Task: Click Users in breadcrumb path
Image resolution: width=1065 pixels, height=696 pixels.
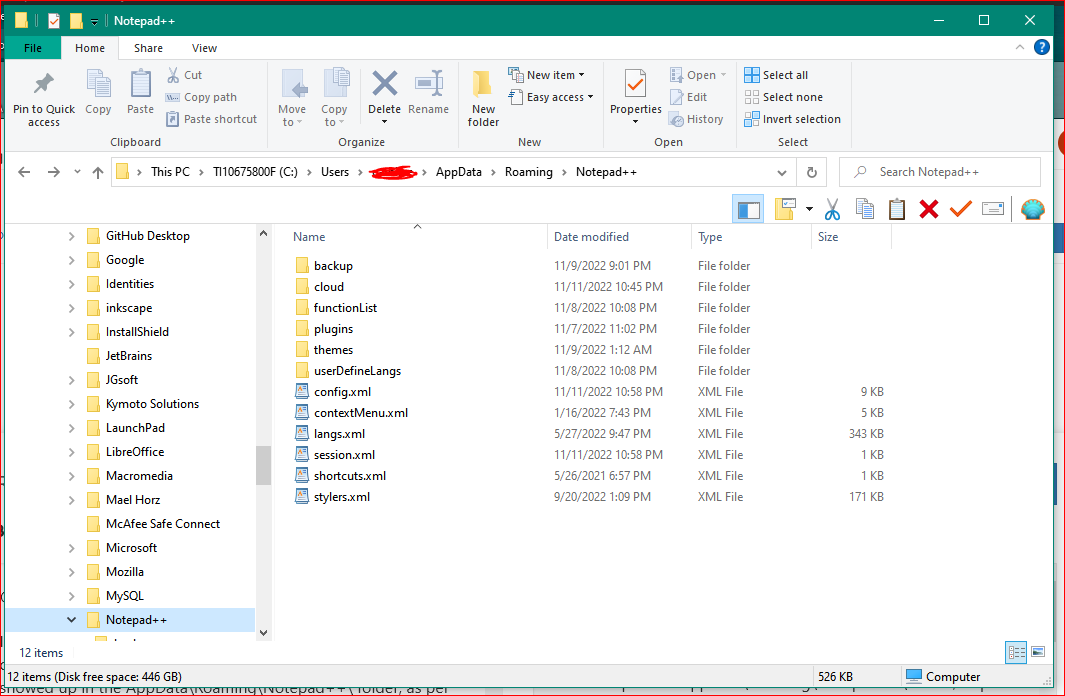Action: point(335,172)
